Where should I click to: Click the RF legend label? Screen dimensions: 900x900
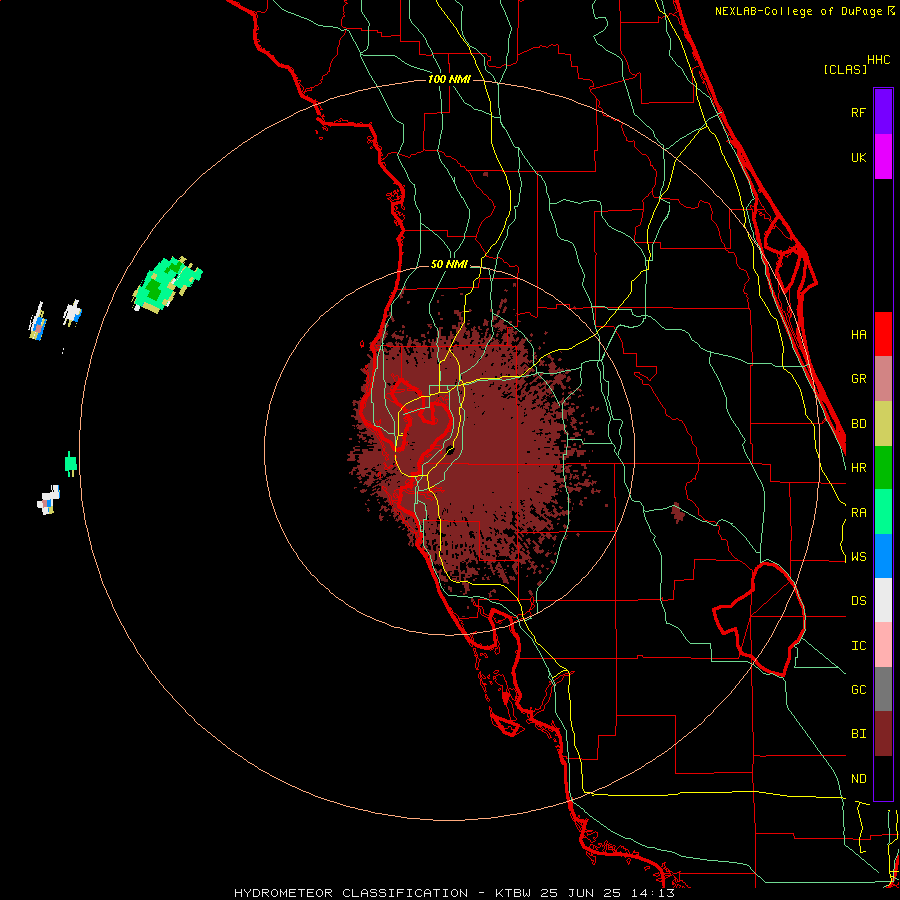pos(858,112)
